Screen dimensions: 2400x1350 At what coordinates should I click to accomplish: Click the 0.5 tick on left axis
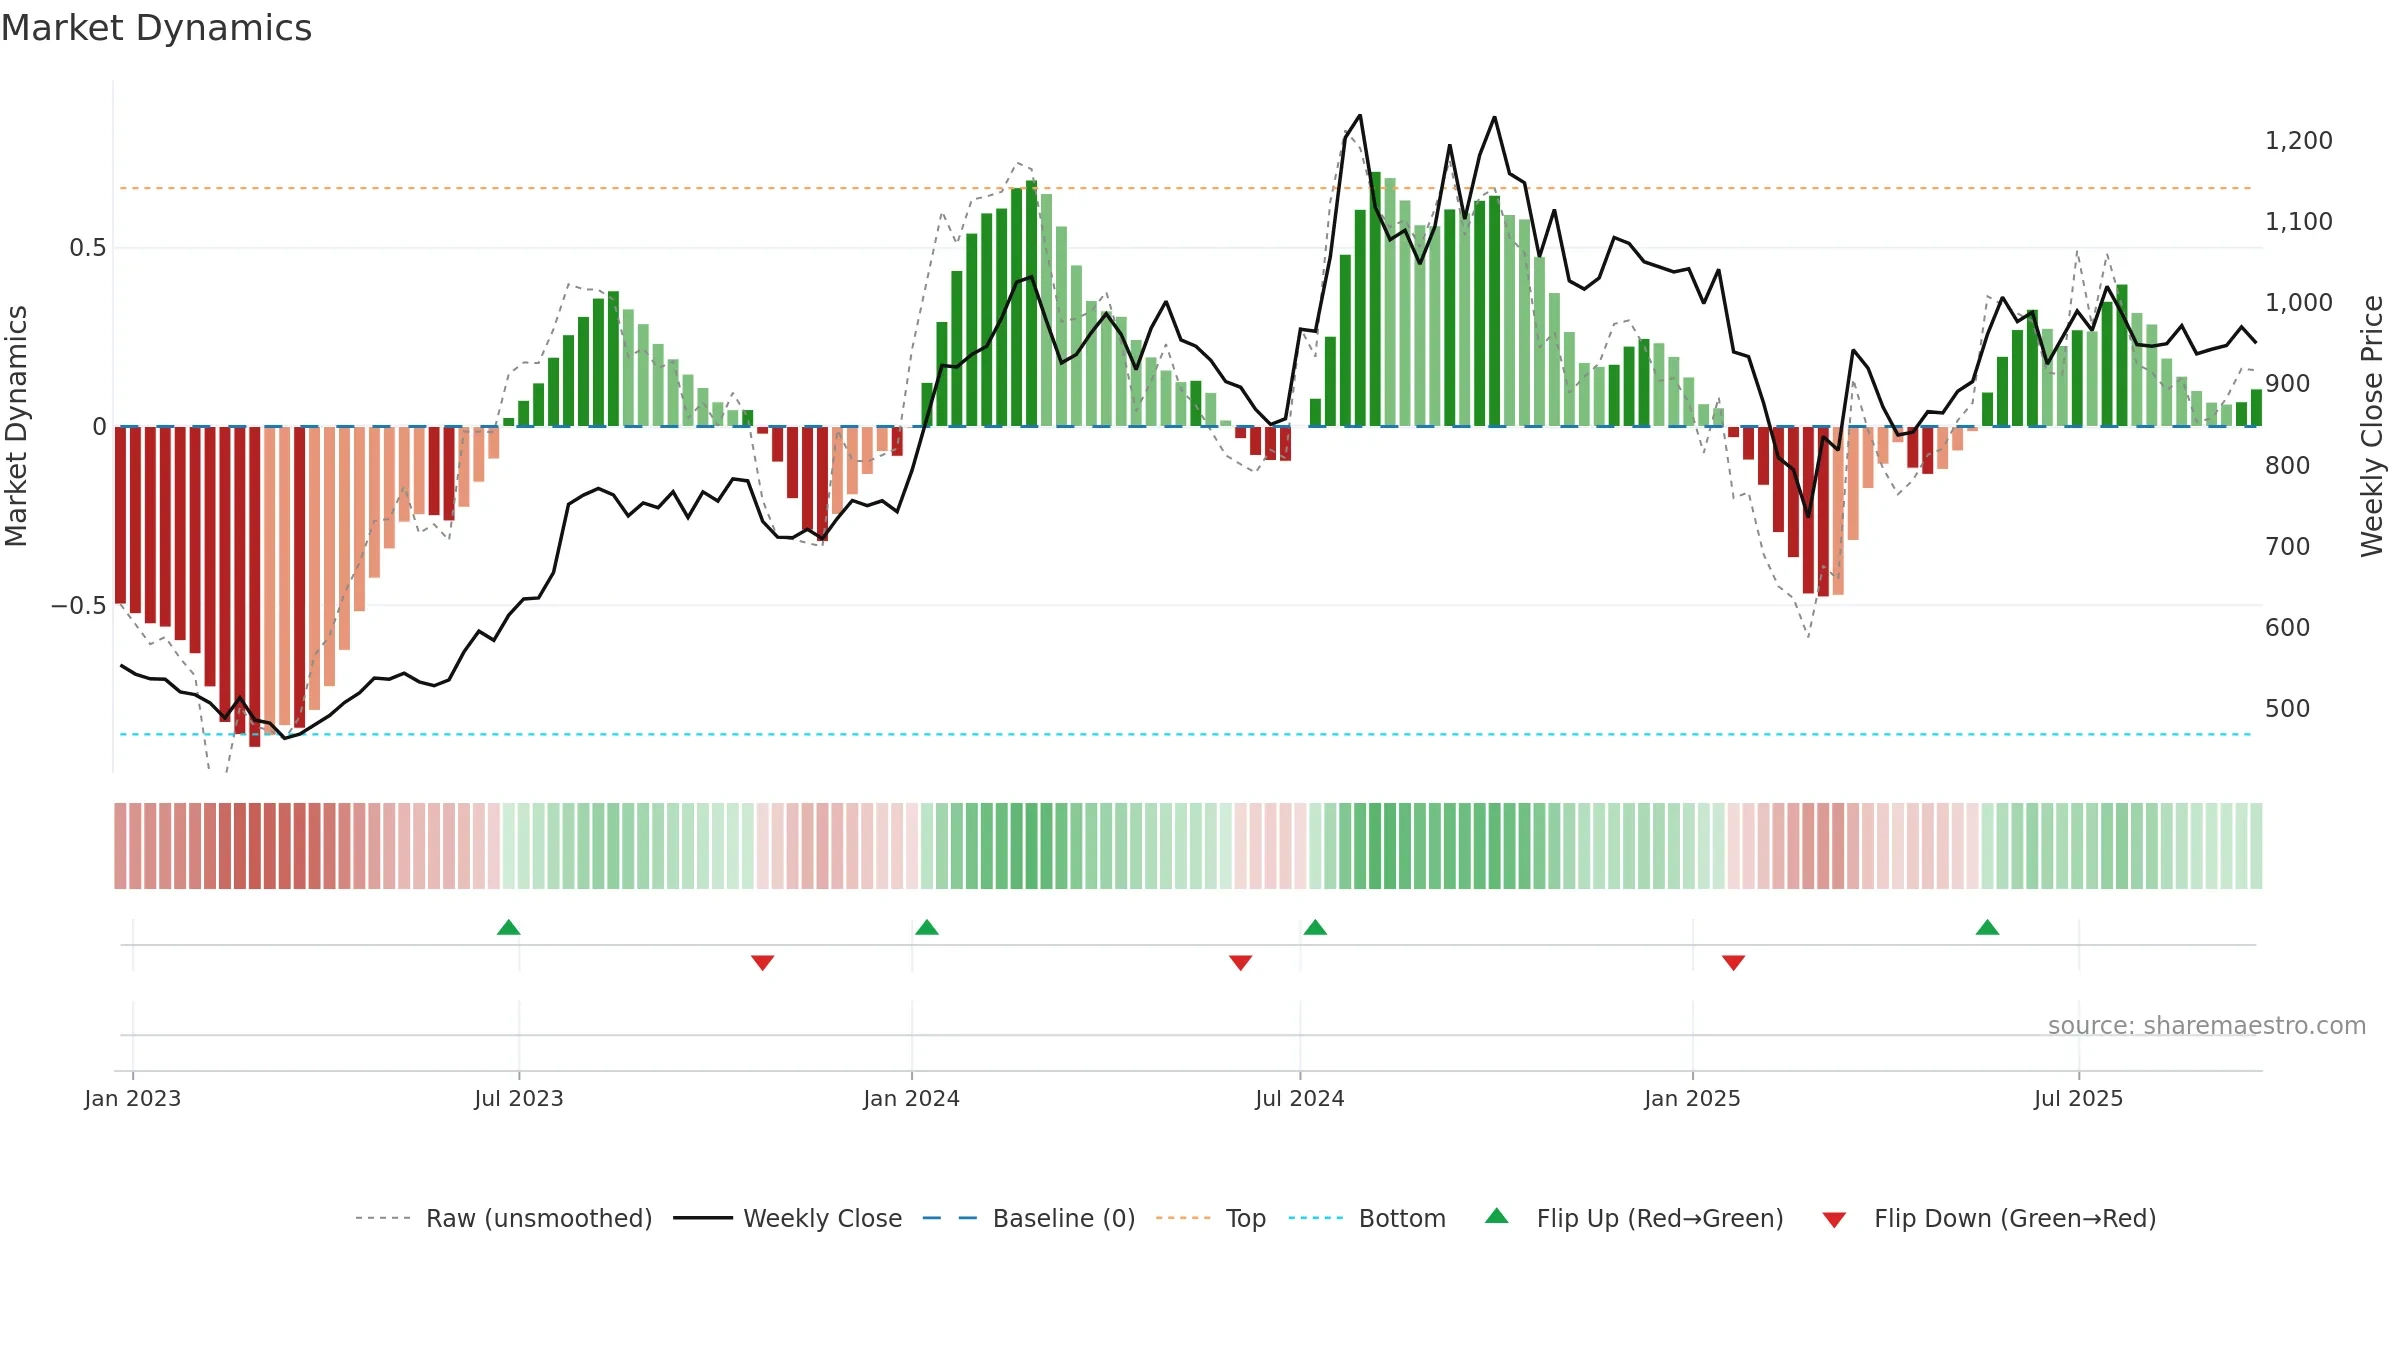(88, 248)
